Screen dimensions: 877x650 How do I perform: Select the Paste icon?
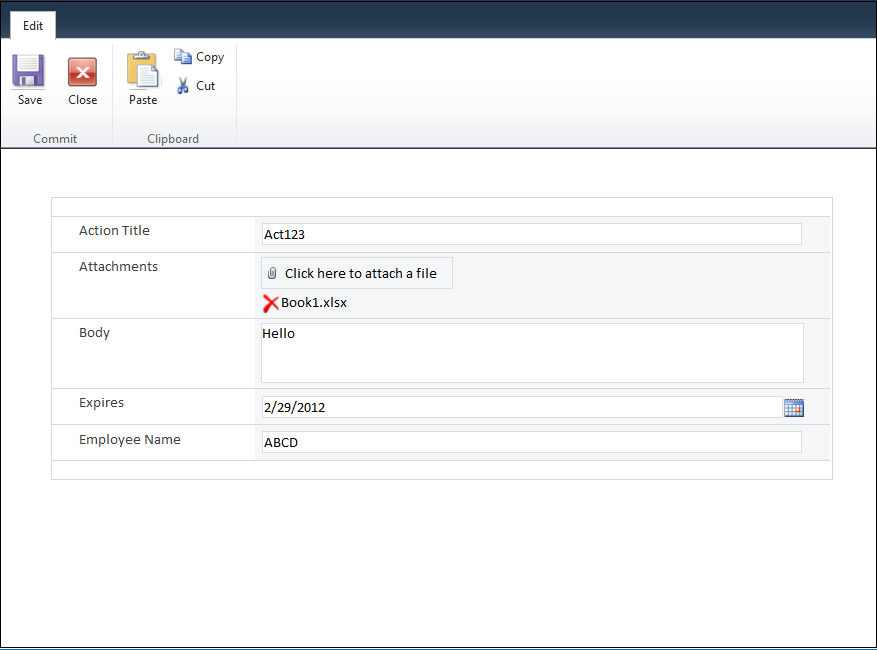coord(142,72)
